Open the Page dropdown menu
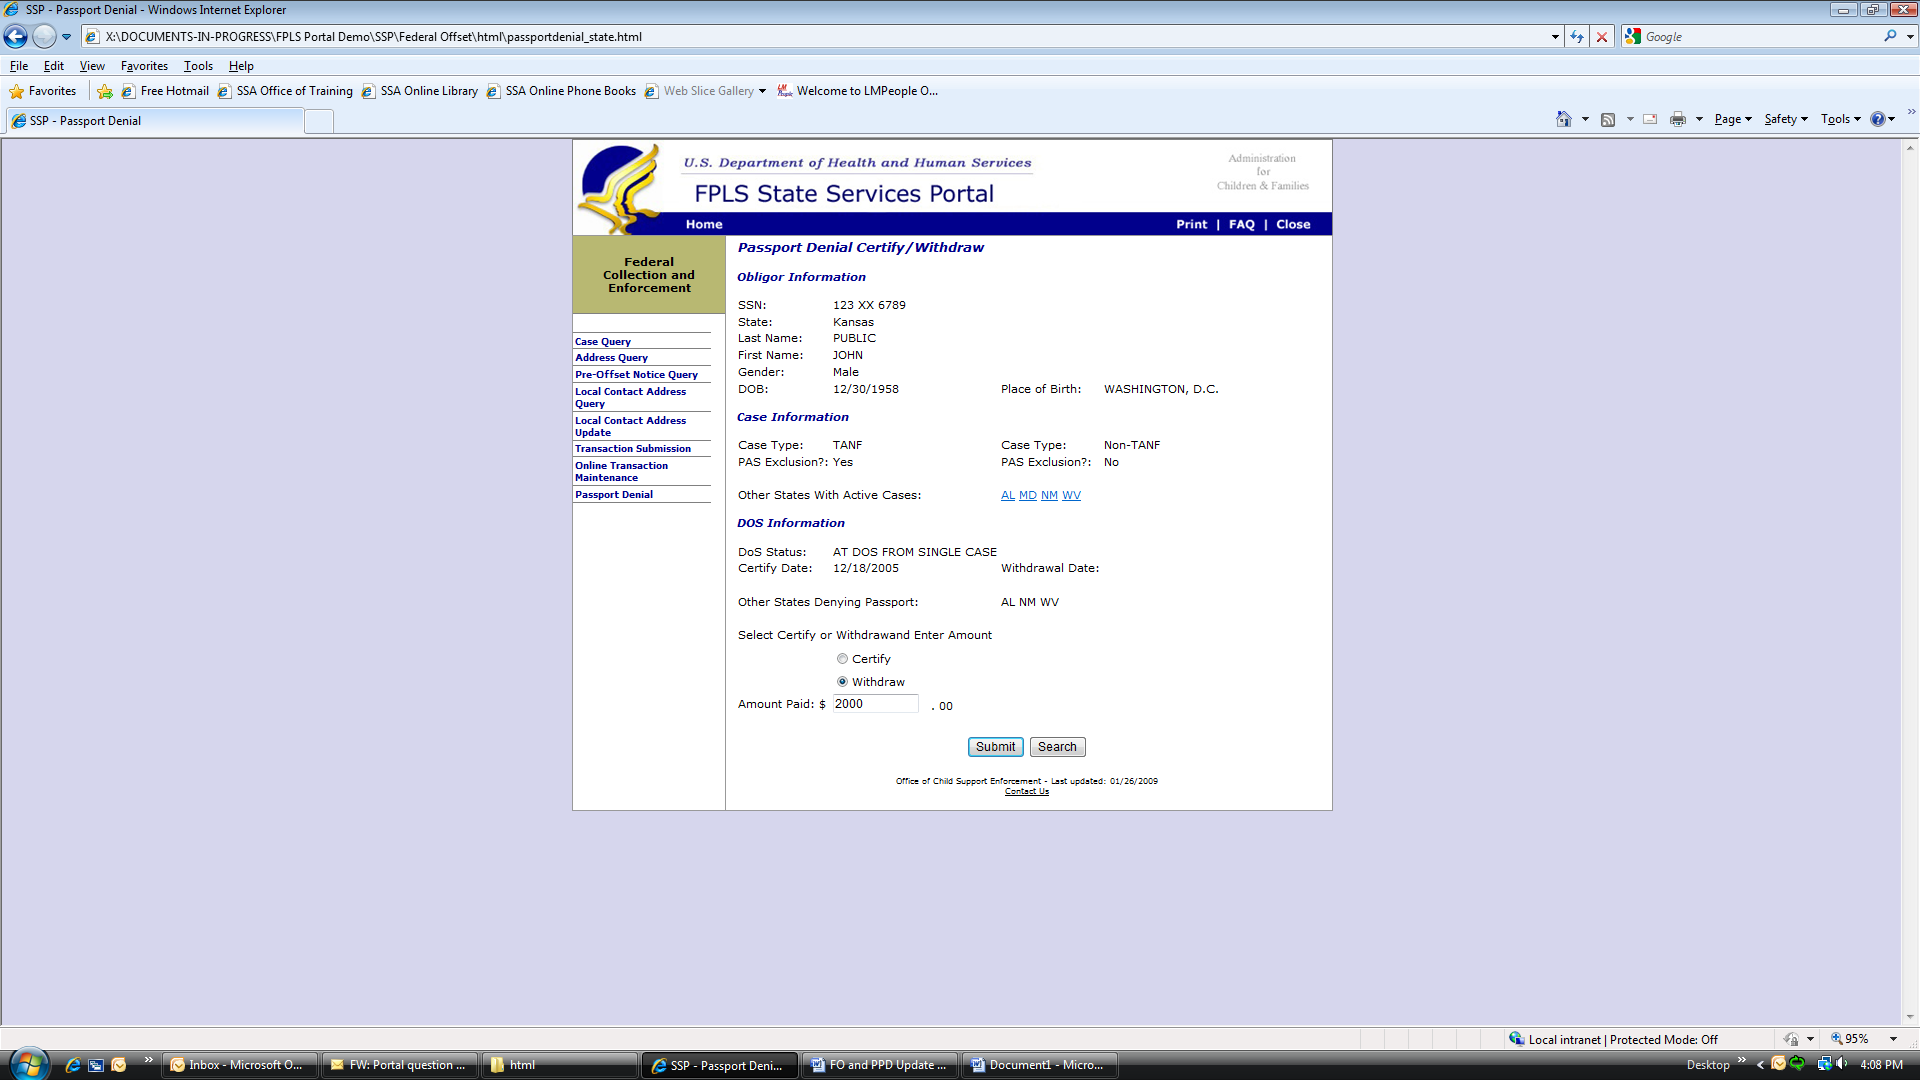The image size is (1920, 1080). (x=1733, y=119)
